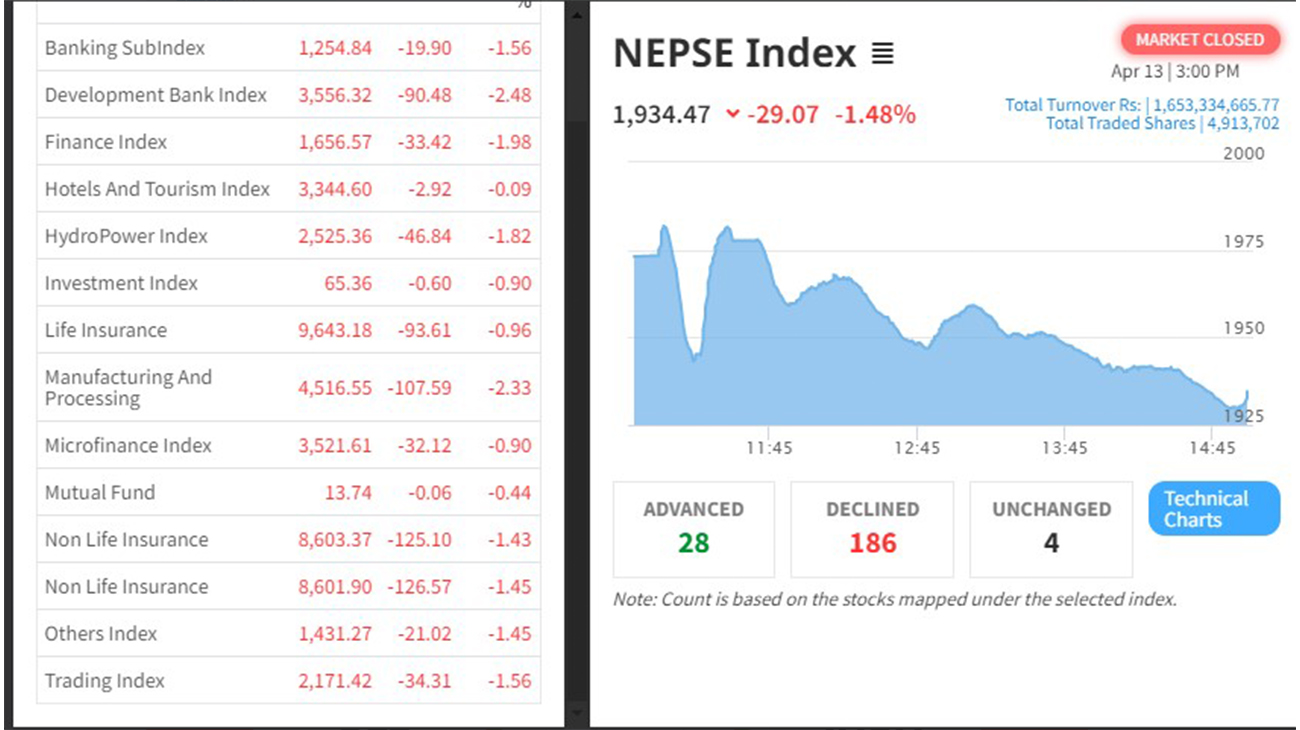Select the Life Insurance sub-index

point(106,330)
